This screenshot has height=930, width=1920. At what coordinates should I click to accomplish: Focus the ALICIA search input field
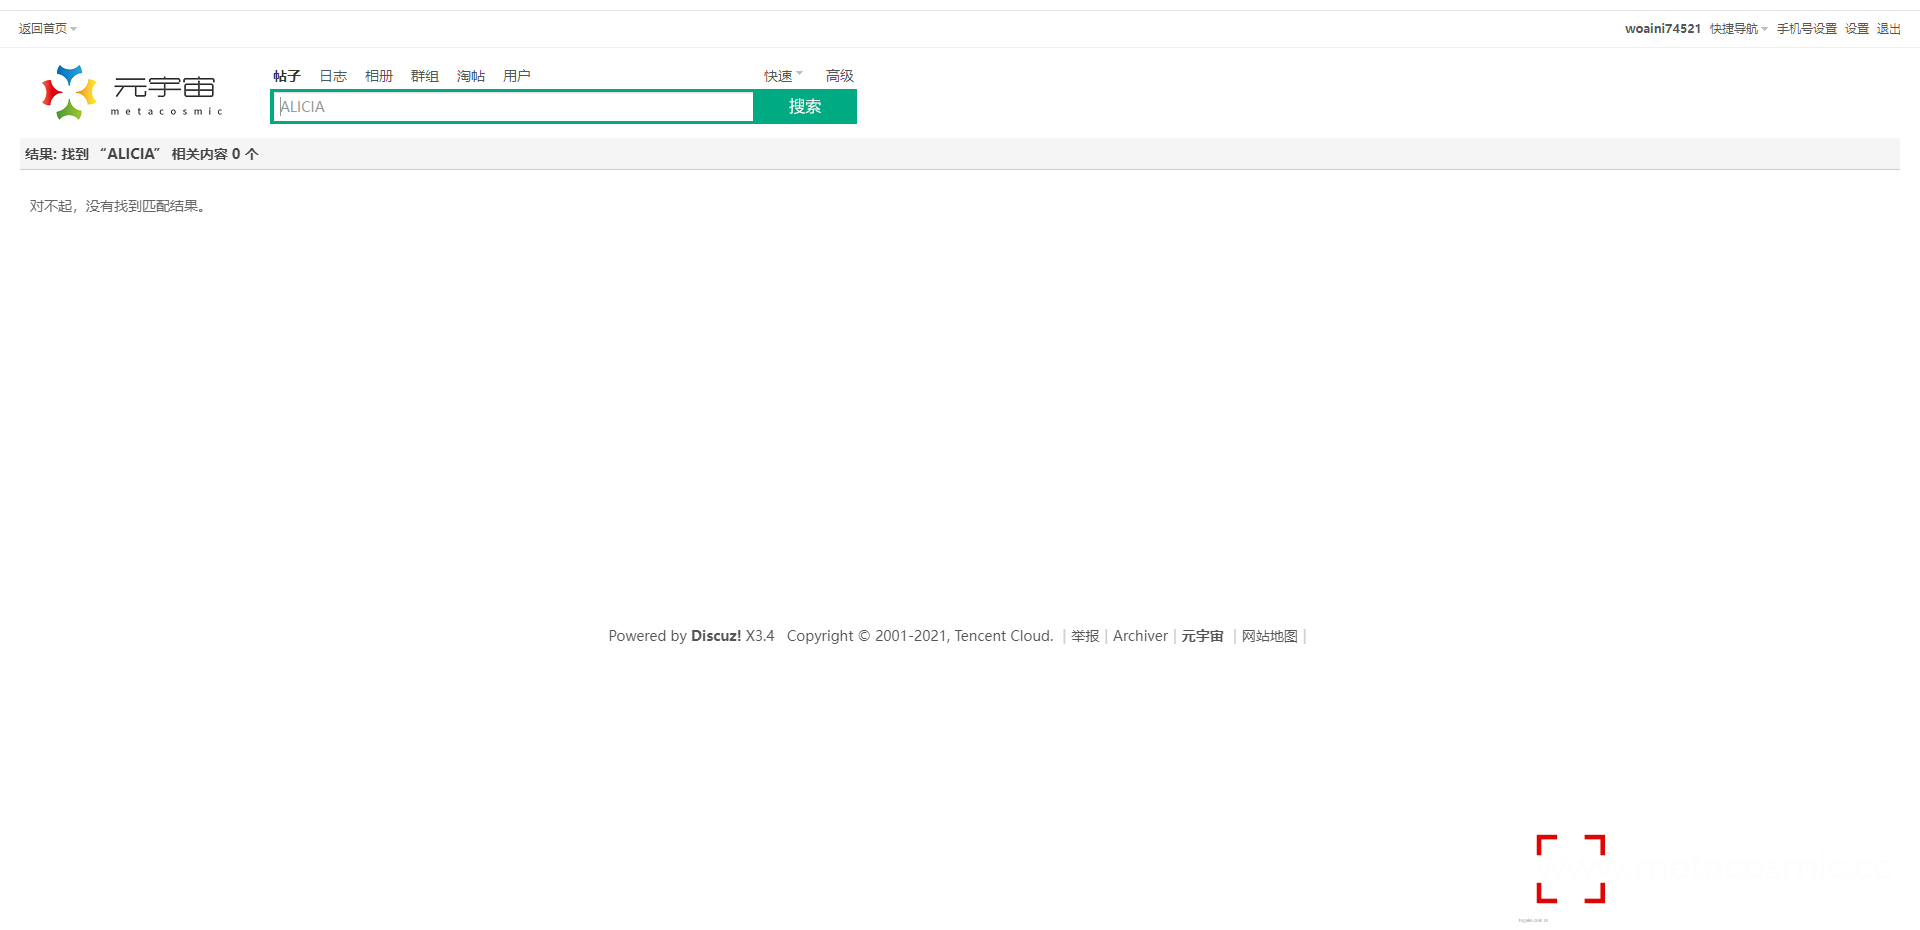pos(513,107)
